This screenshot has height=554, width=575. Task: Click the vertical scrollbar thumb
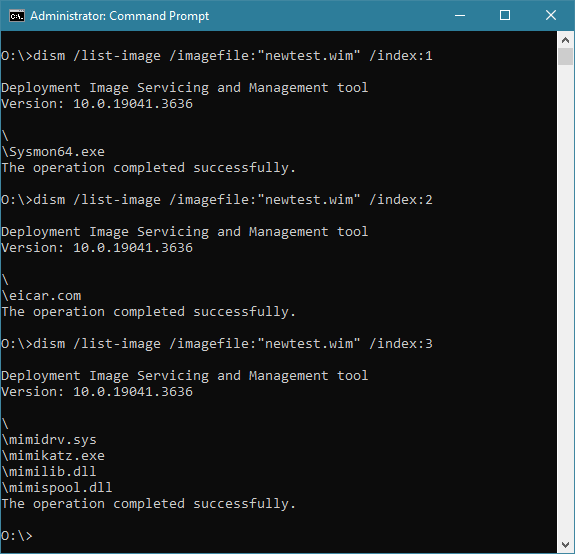click(565, 57)
